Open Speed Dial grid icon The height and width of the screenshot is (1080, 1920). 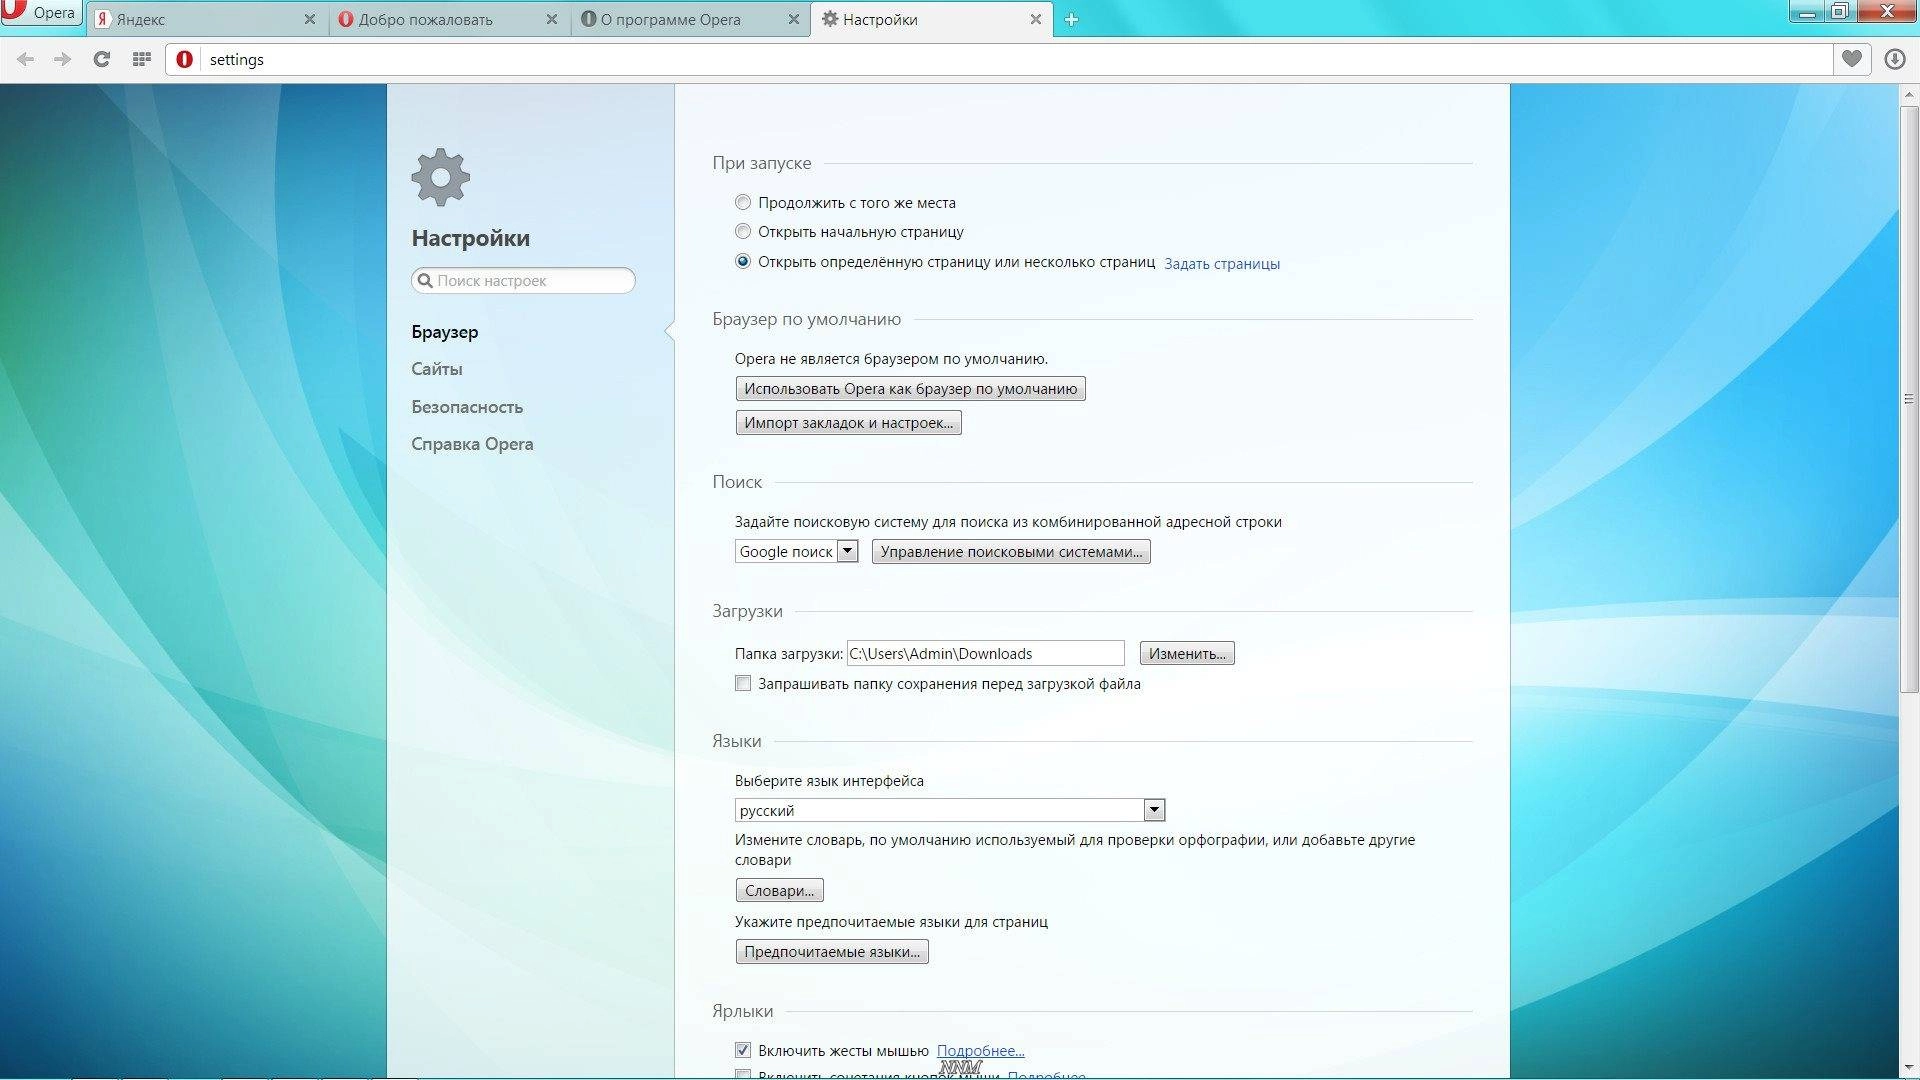coord(142,60)
